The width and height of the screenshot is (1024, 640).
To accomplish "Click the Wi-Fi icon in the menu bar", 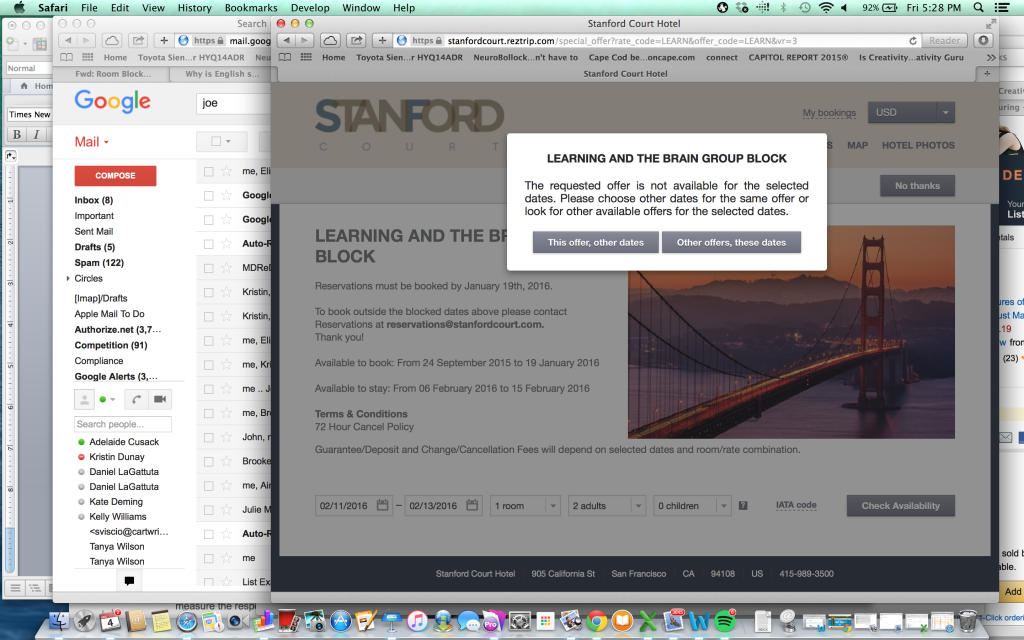I will click(826, 8).
